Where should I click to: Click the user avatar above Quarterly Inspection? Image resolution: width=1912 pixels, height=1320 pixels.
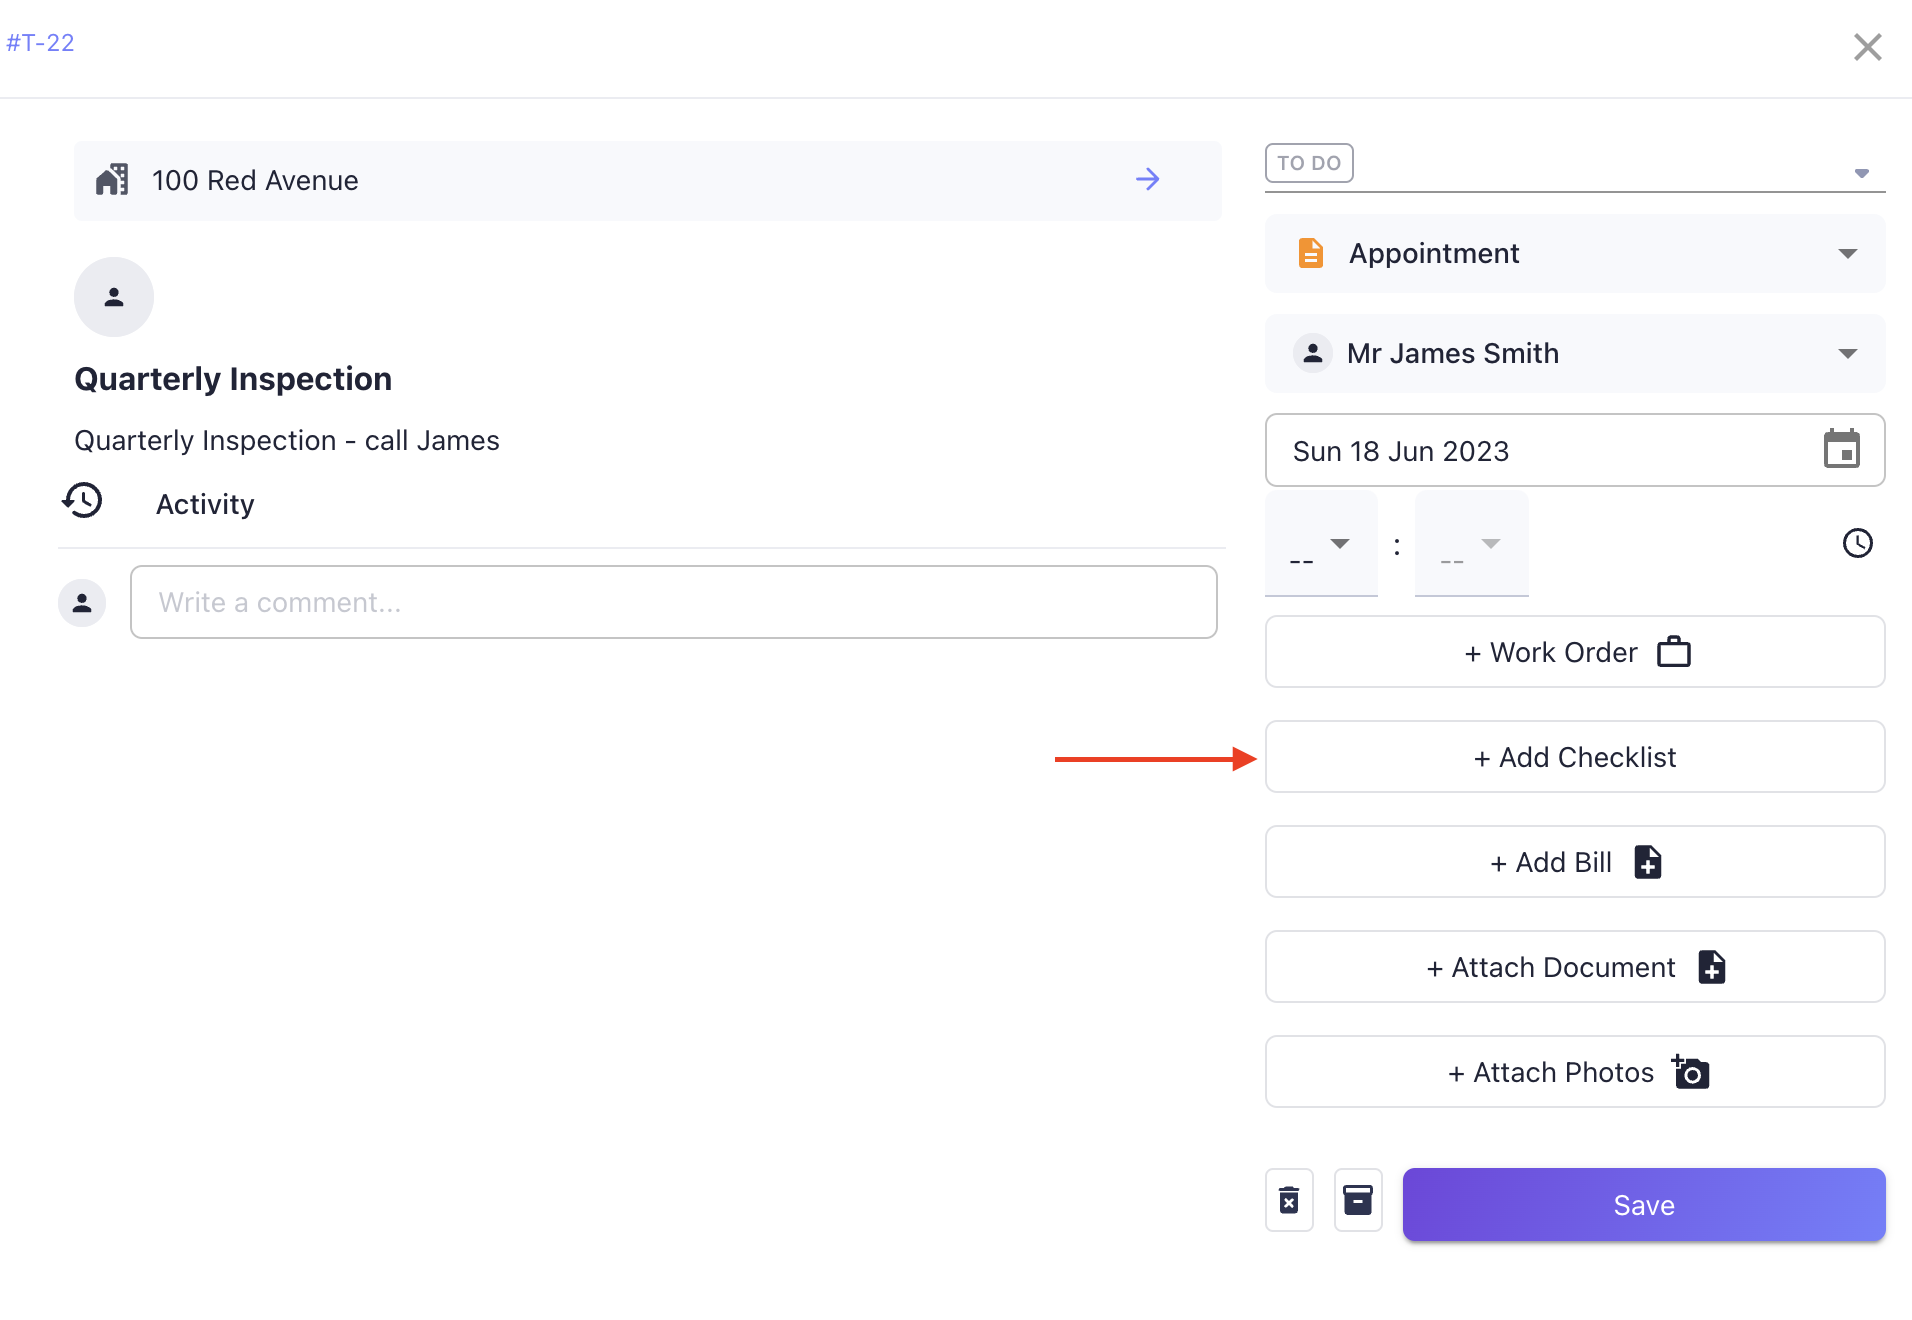(113, 296)
